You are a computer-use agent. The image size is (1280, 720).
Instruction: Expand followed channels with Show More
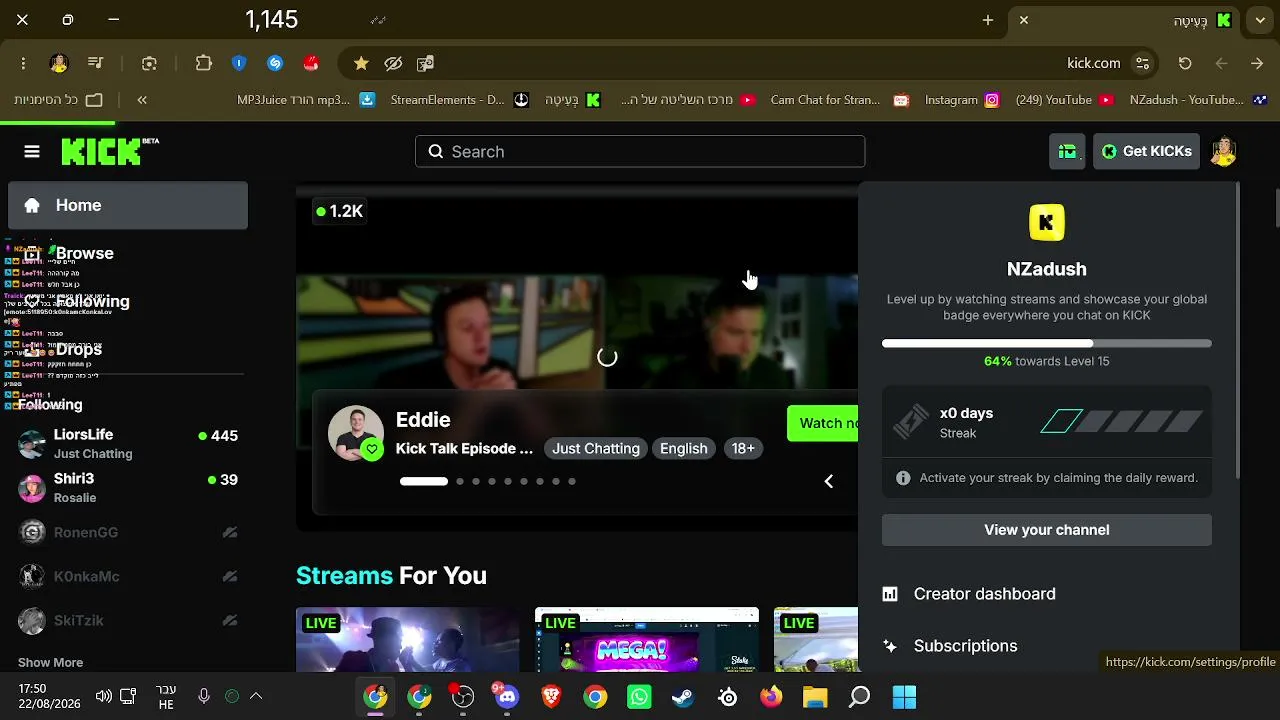tap(50, 663)
